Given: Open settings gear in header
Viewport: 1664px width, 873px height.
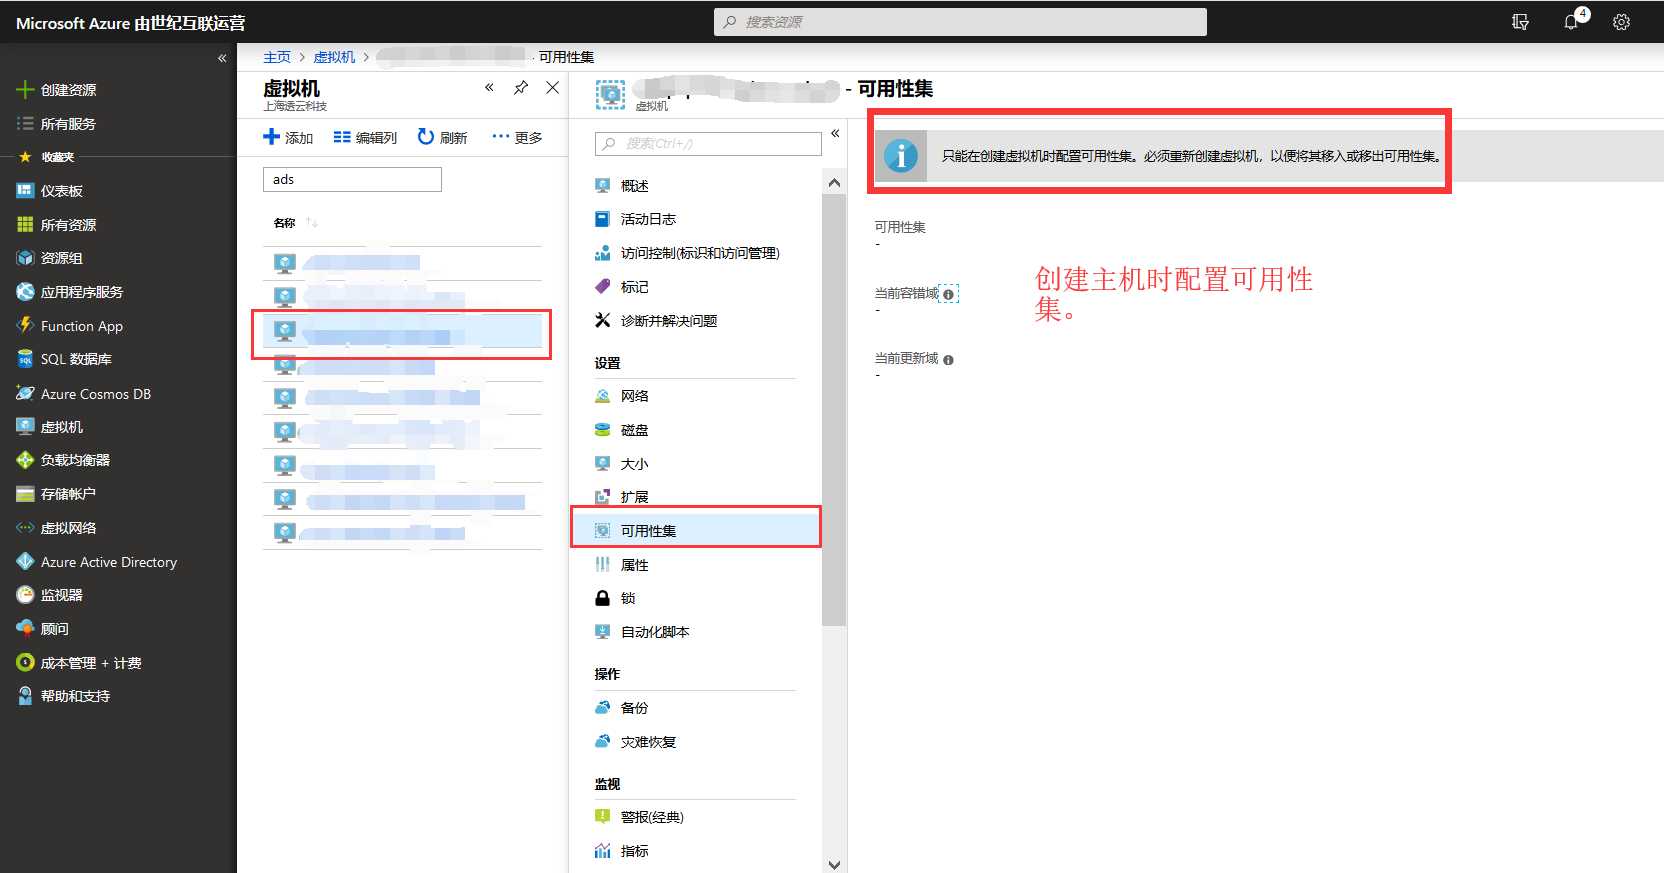Looking at the screenshot, I should (1621, 22).
